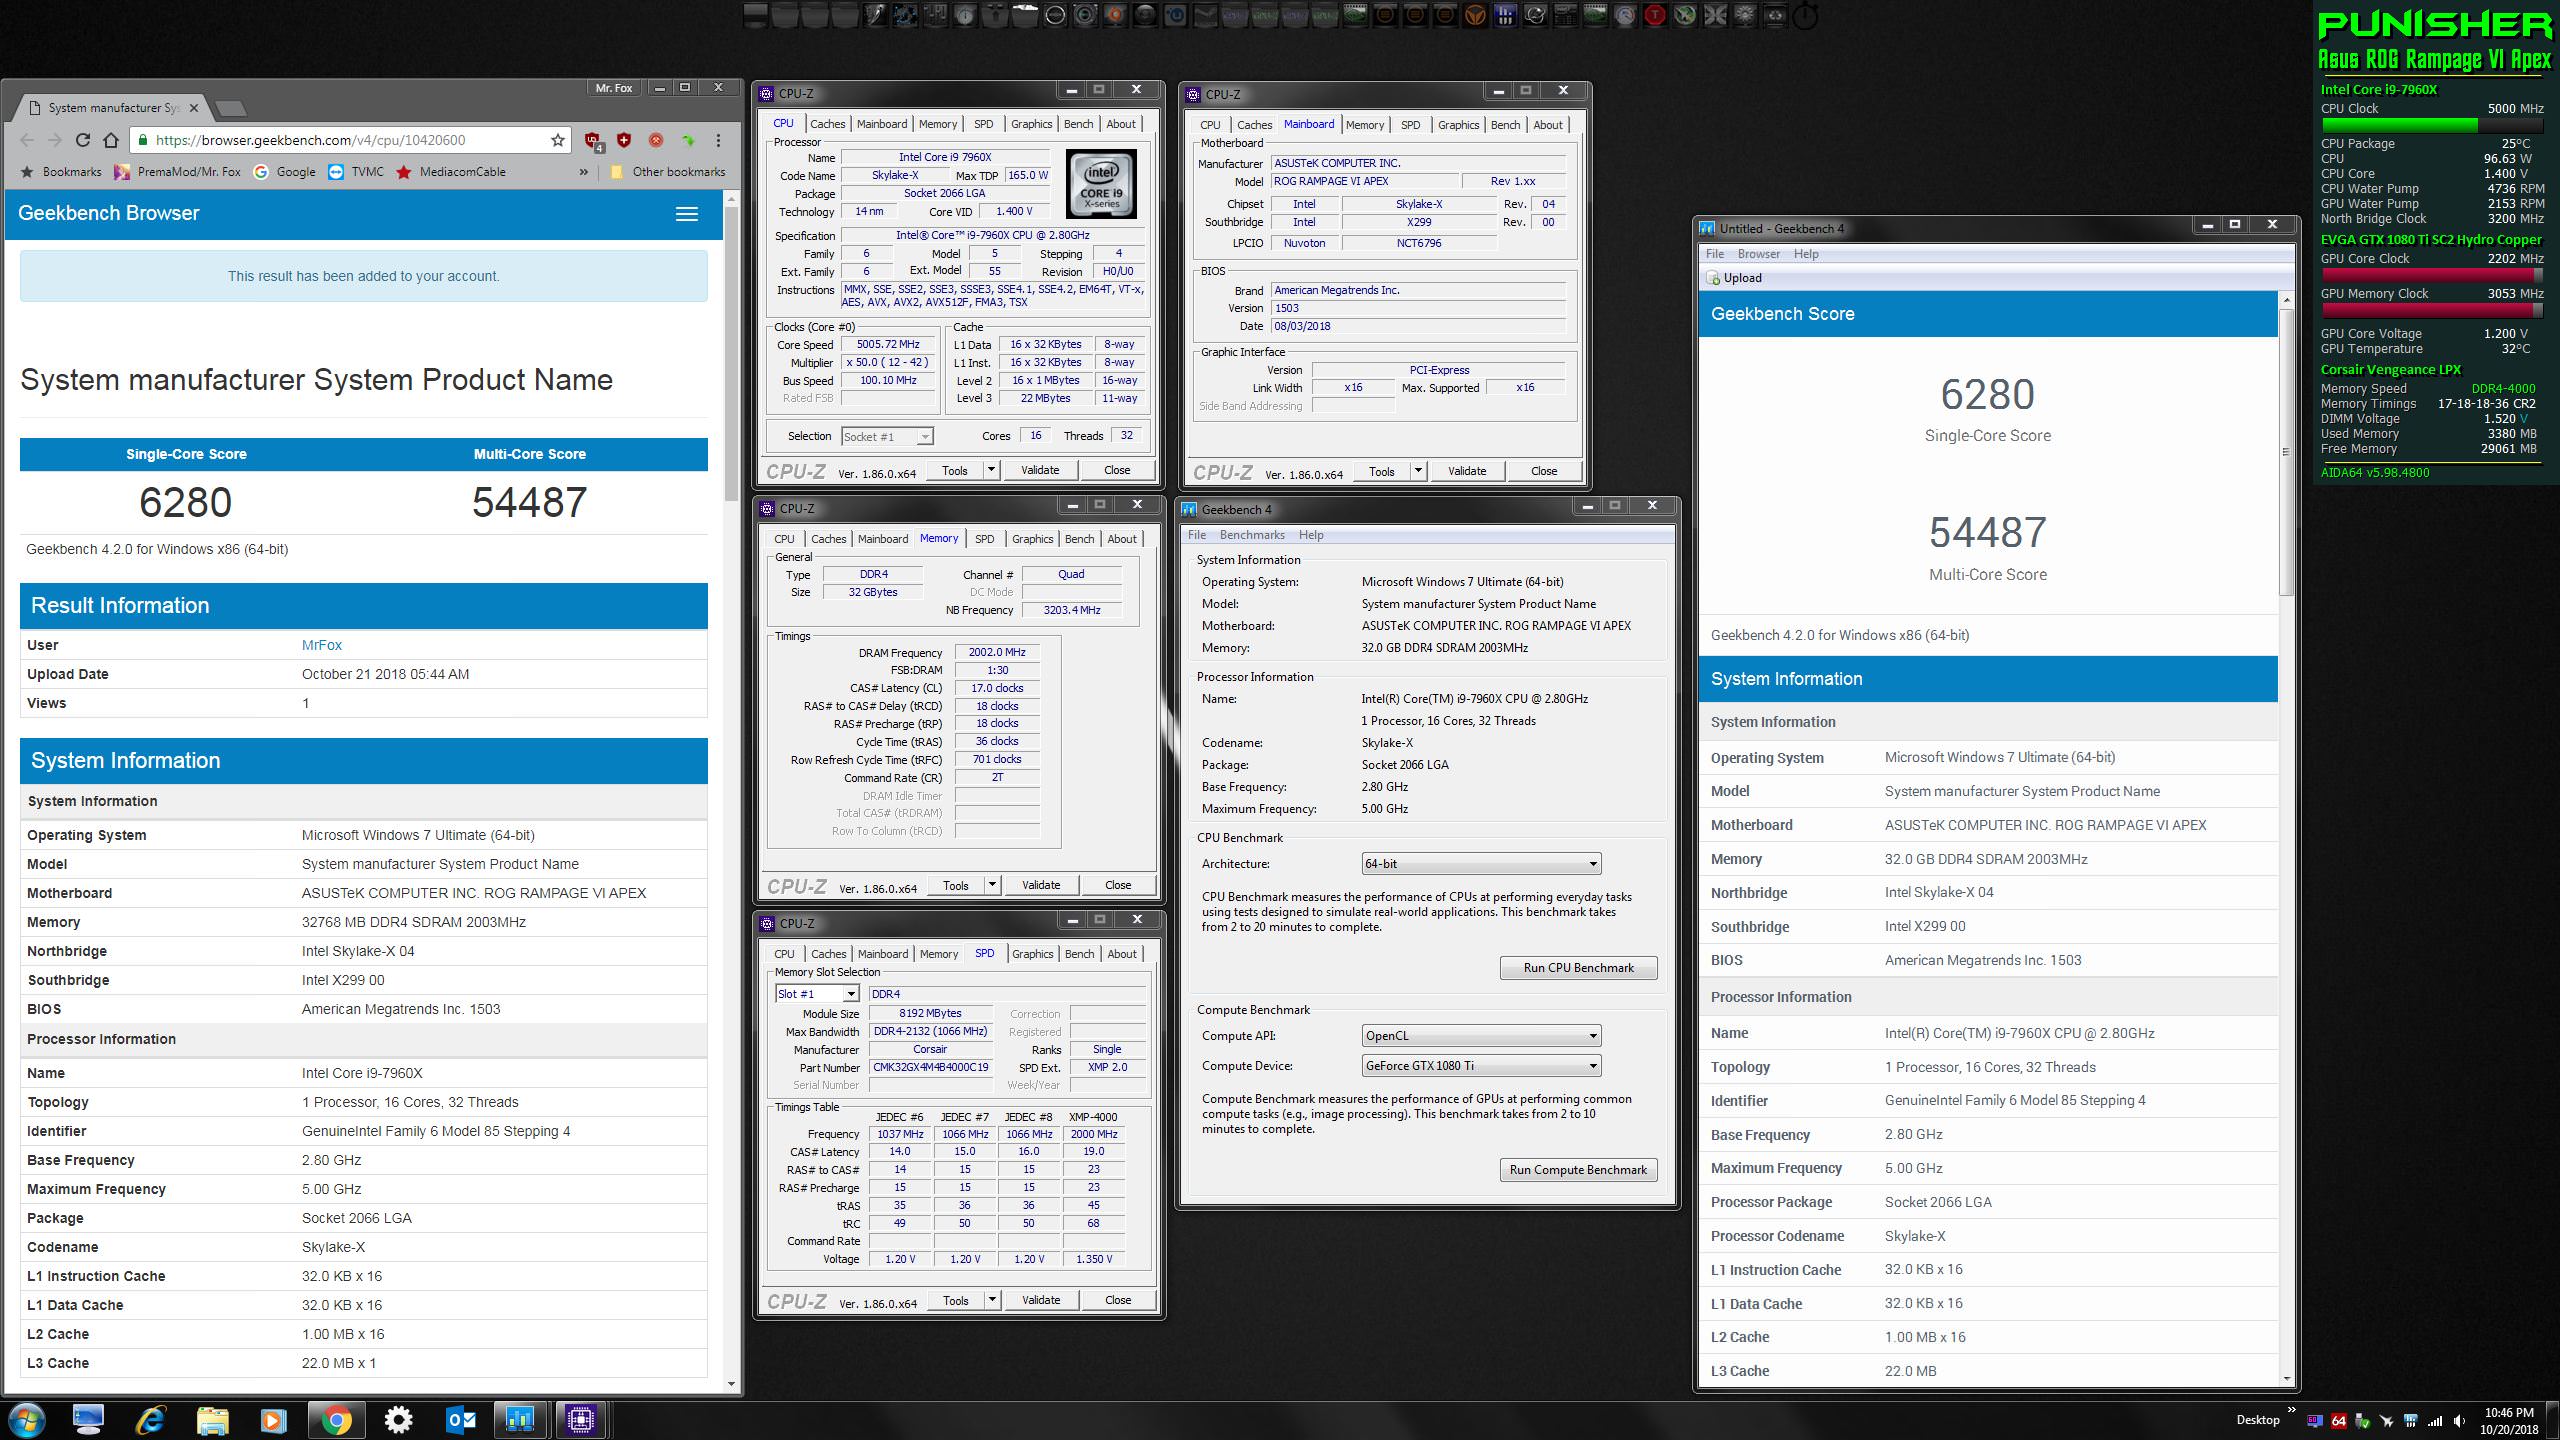Switch to Geekbench 4 taskbar icon

[x=520, y=1419]
